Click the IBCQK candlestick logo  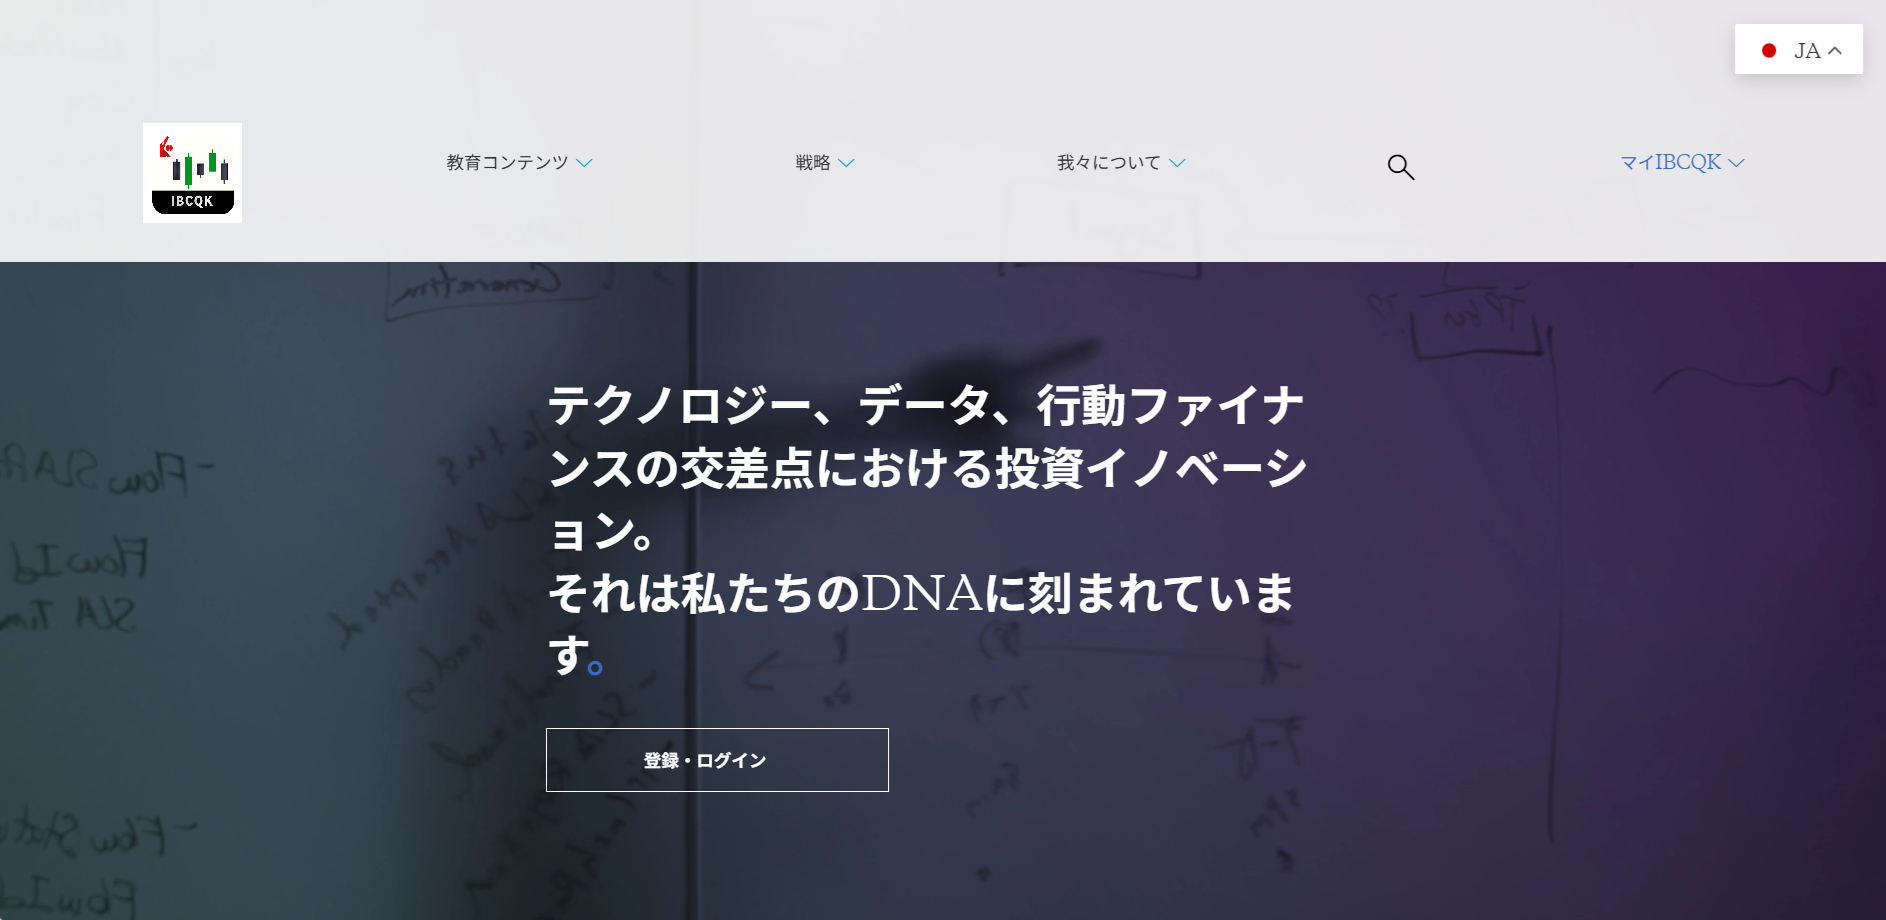[x=192, y=173]
